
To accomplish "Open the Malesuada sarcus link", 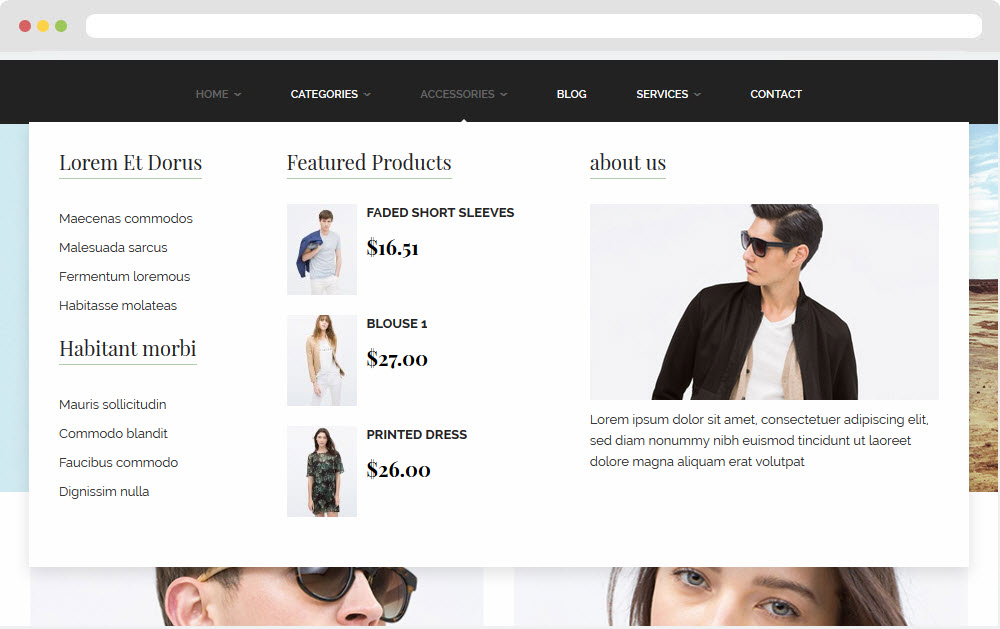I will (x=113, y=248).
